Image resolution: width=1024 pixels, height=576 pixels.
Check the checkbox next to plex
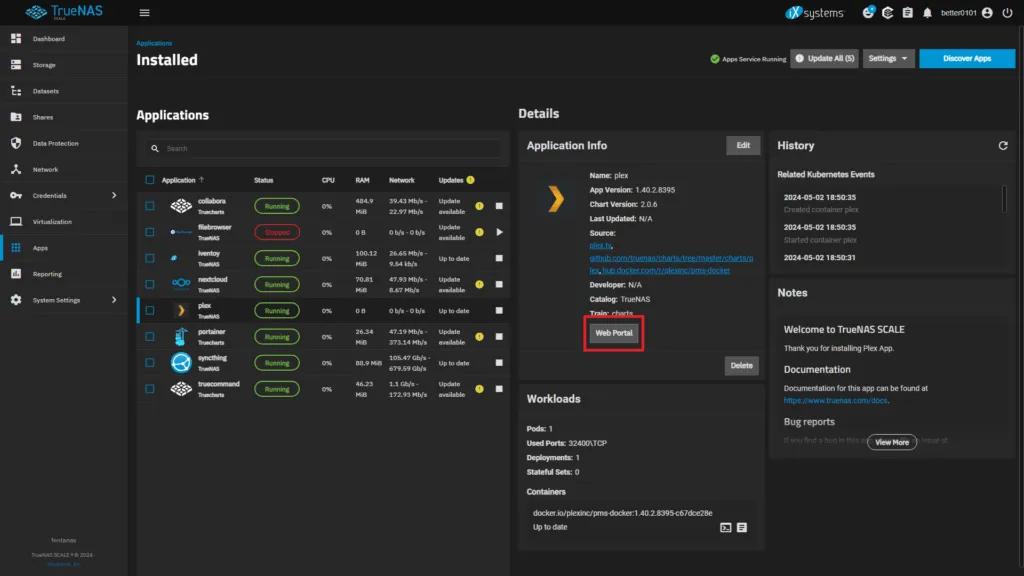[x=149, y=310]
